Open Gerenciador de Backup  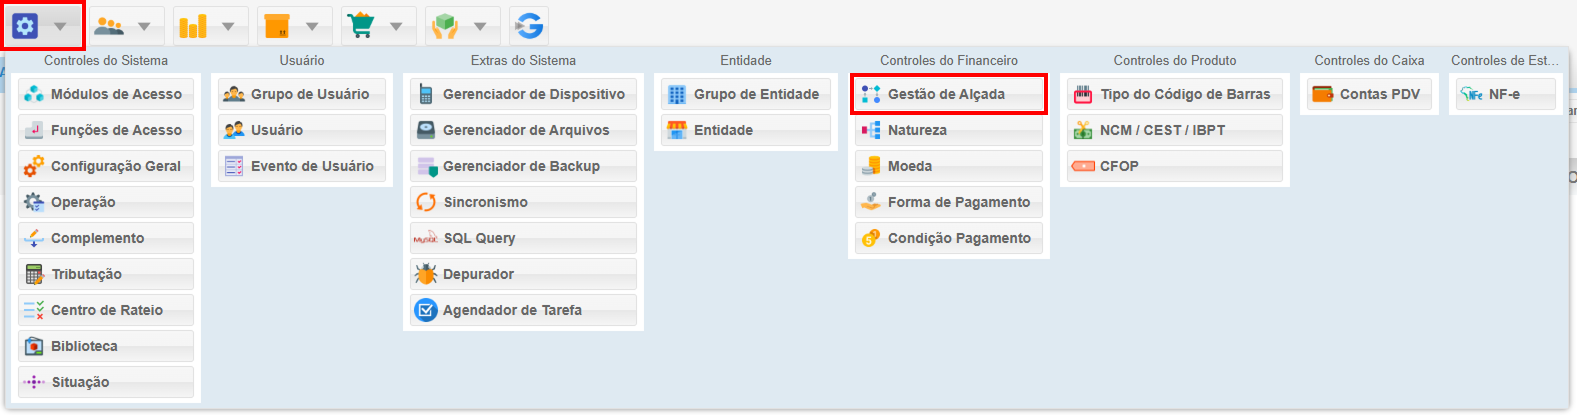pos(523,166)
